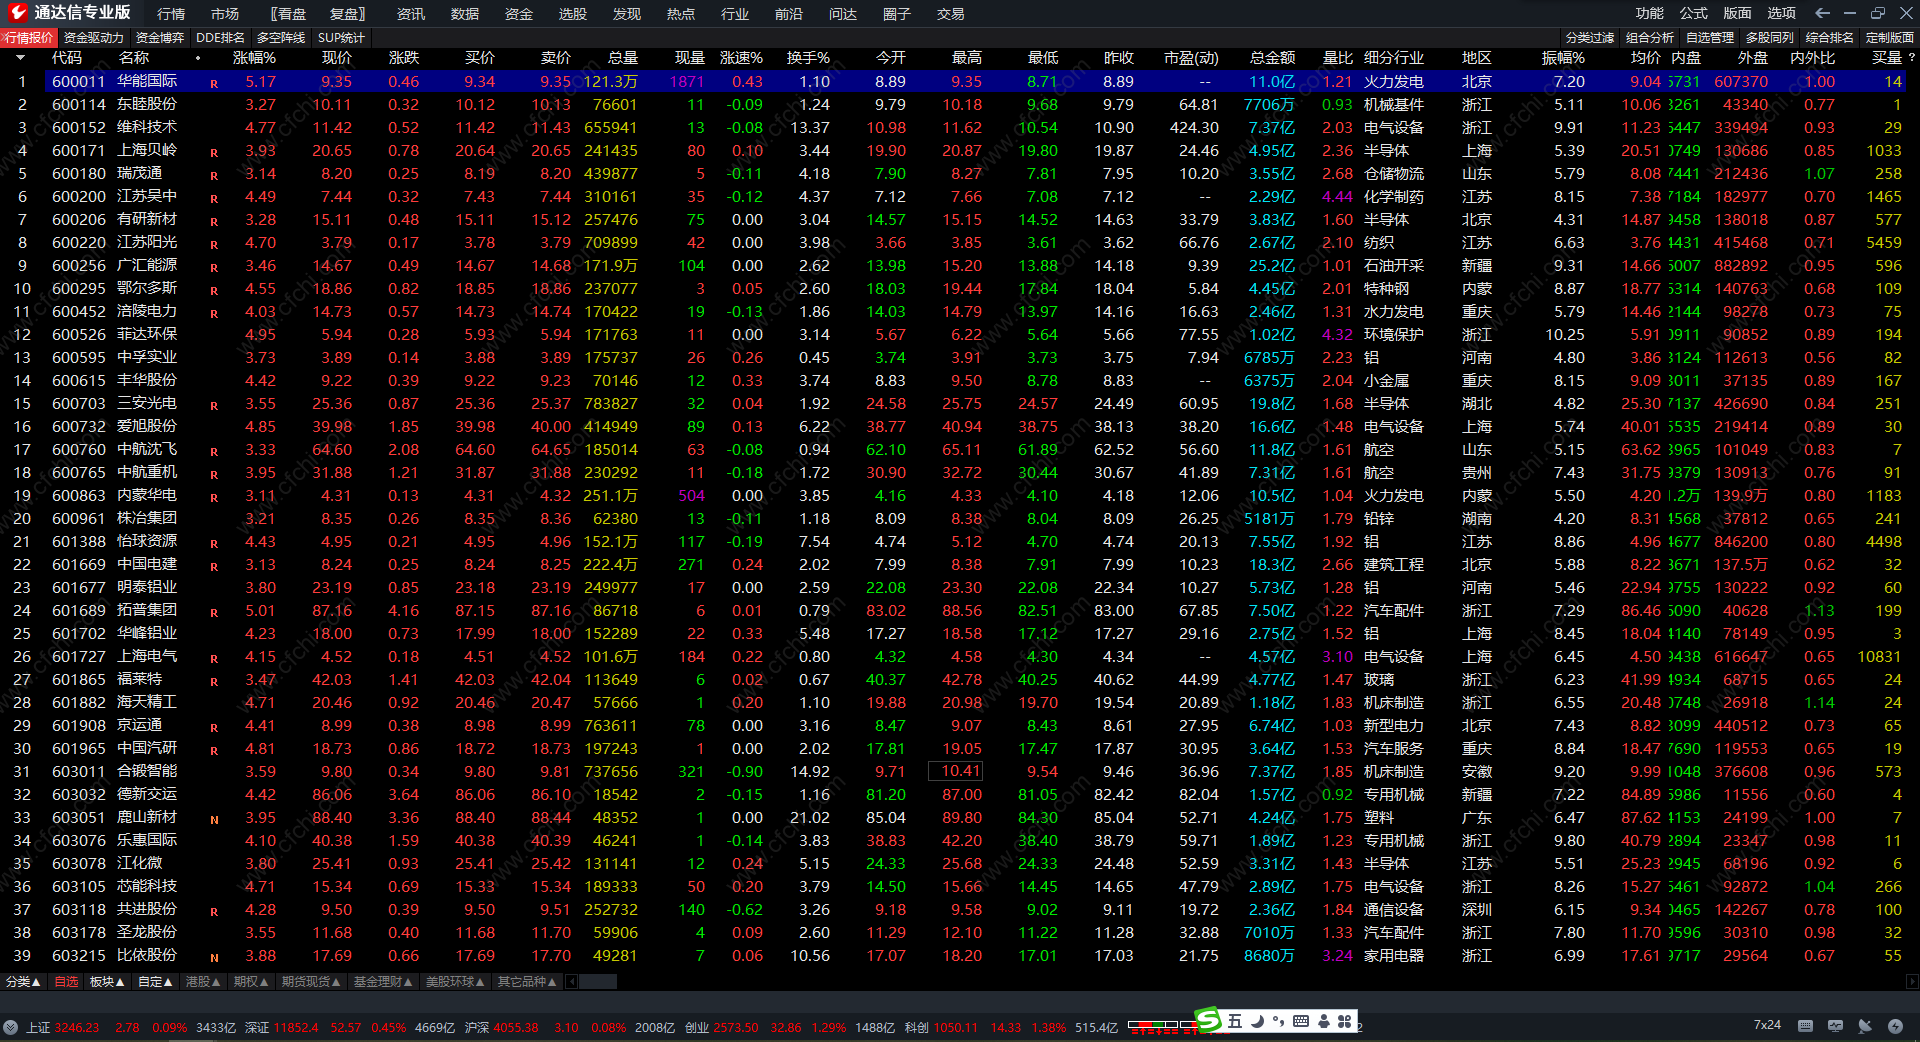The height and width of the screenshot is (1042, 1920).
Task: Switch to the 行情报价 tab
Action: click(x=29, y=38)
